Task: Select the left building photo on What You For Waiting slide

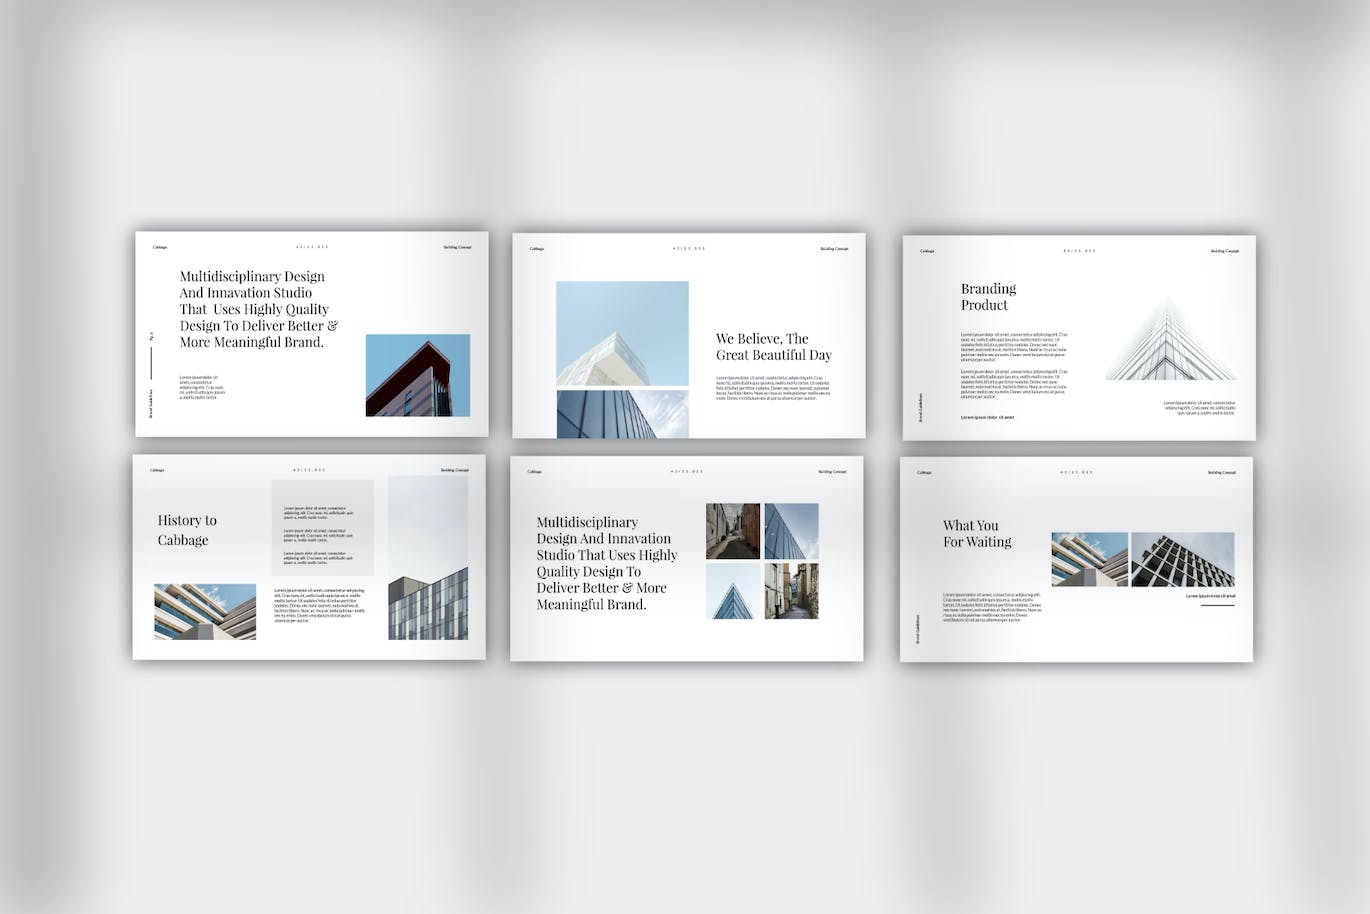Action: [1089, 559]
